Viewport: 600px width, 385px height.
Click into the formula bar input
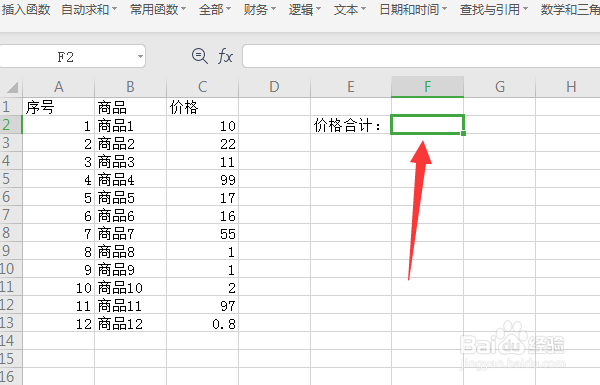click(421, 56)
